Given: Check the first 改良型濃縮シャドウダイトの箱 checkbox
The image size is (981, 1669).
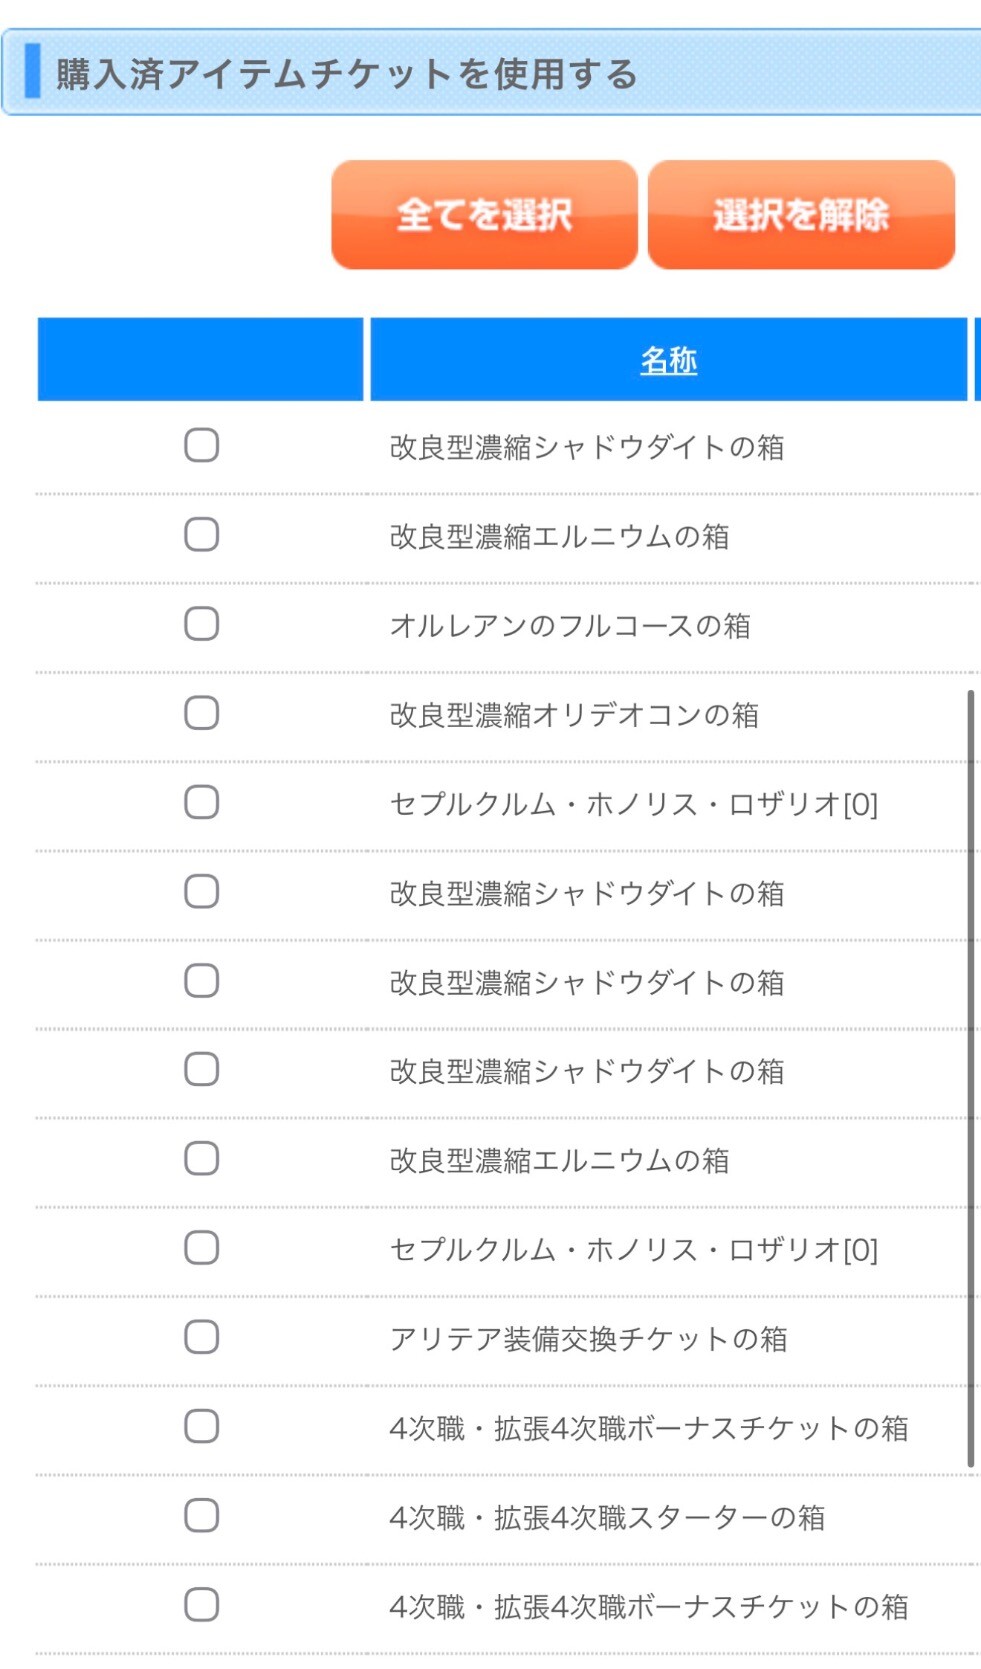Looking at the screenshot, I should tap(201, 445).
